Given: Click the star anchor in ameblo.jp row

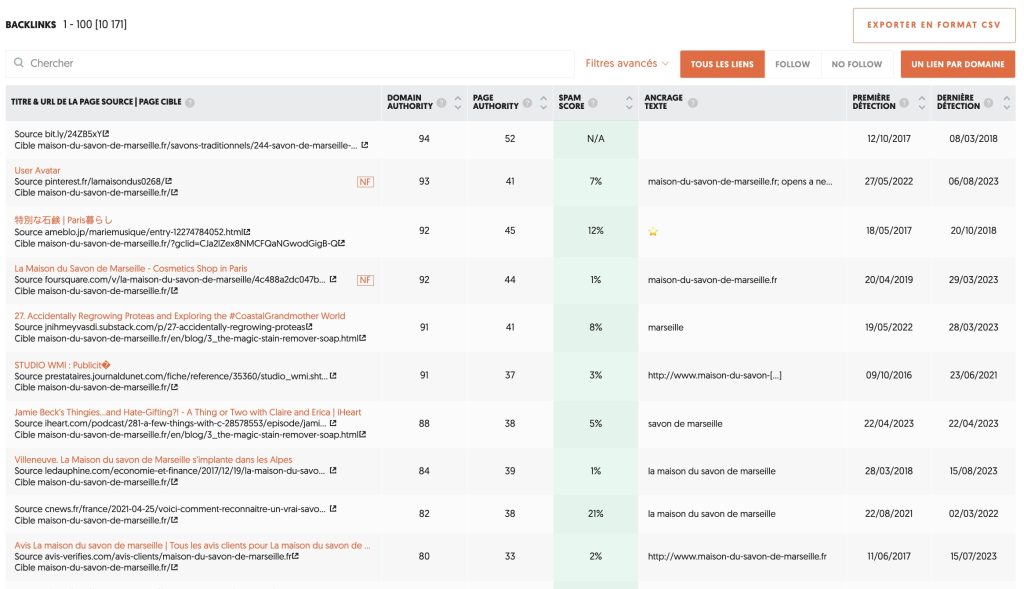Looking at the screenshot, I should [x=652, y=231].
